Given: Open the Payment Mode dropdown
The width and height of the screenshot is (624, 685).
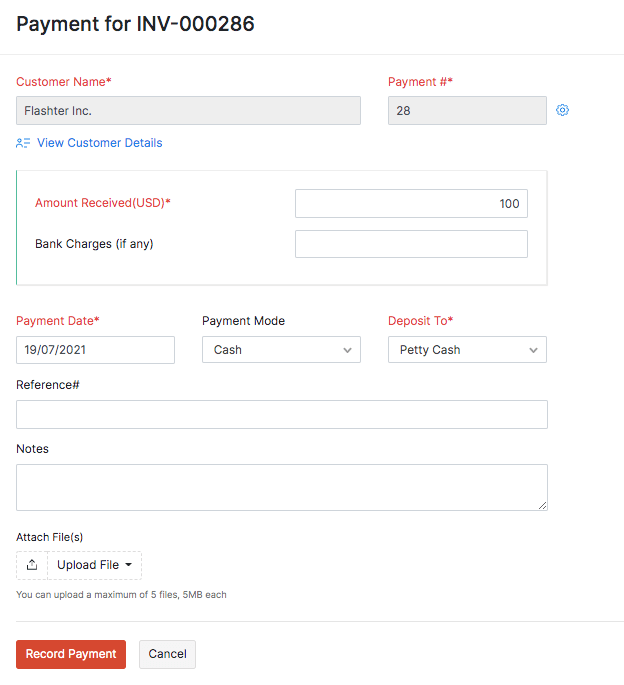Looking at the screenshot, I should click(x=281, y=350).
